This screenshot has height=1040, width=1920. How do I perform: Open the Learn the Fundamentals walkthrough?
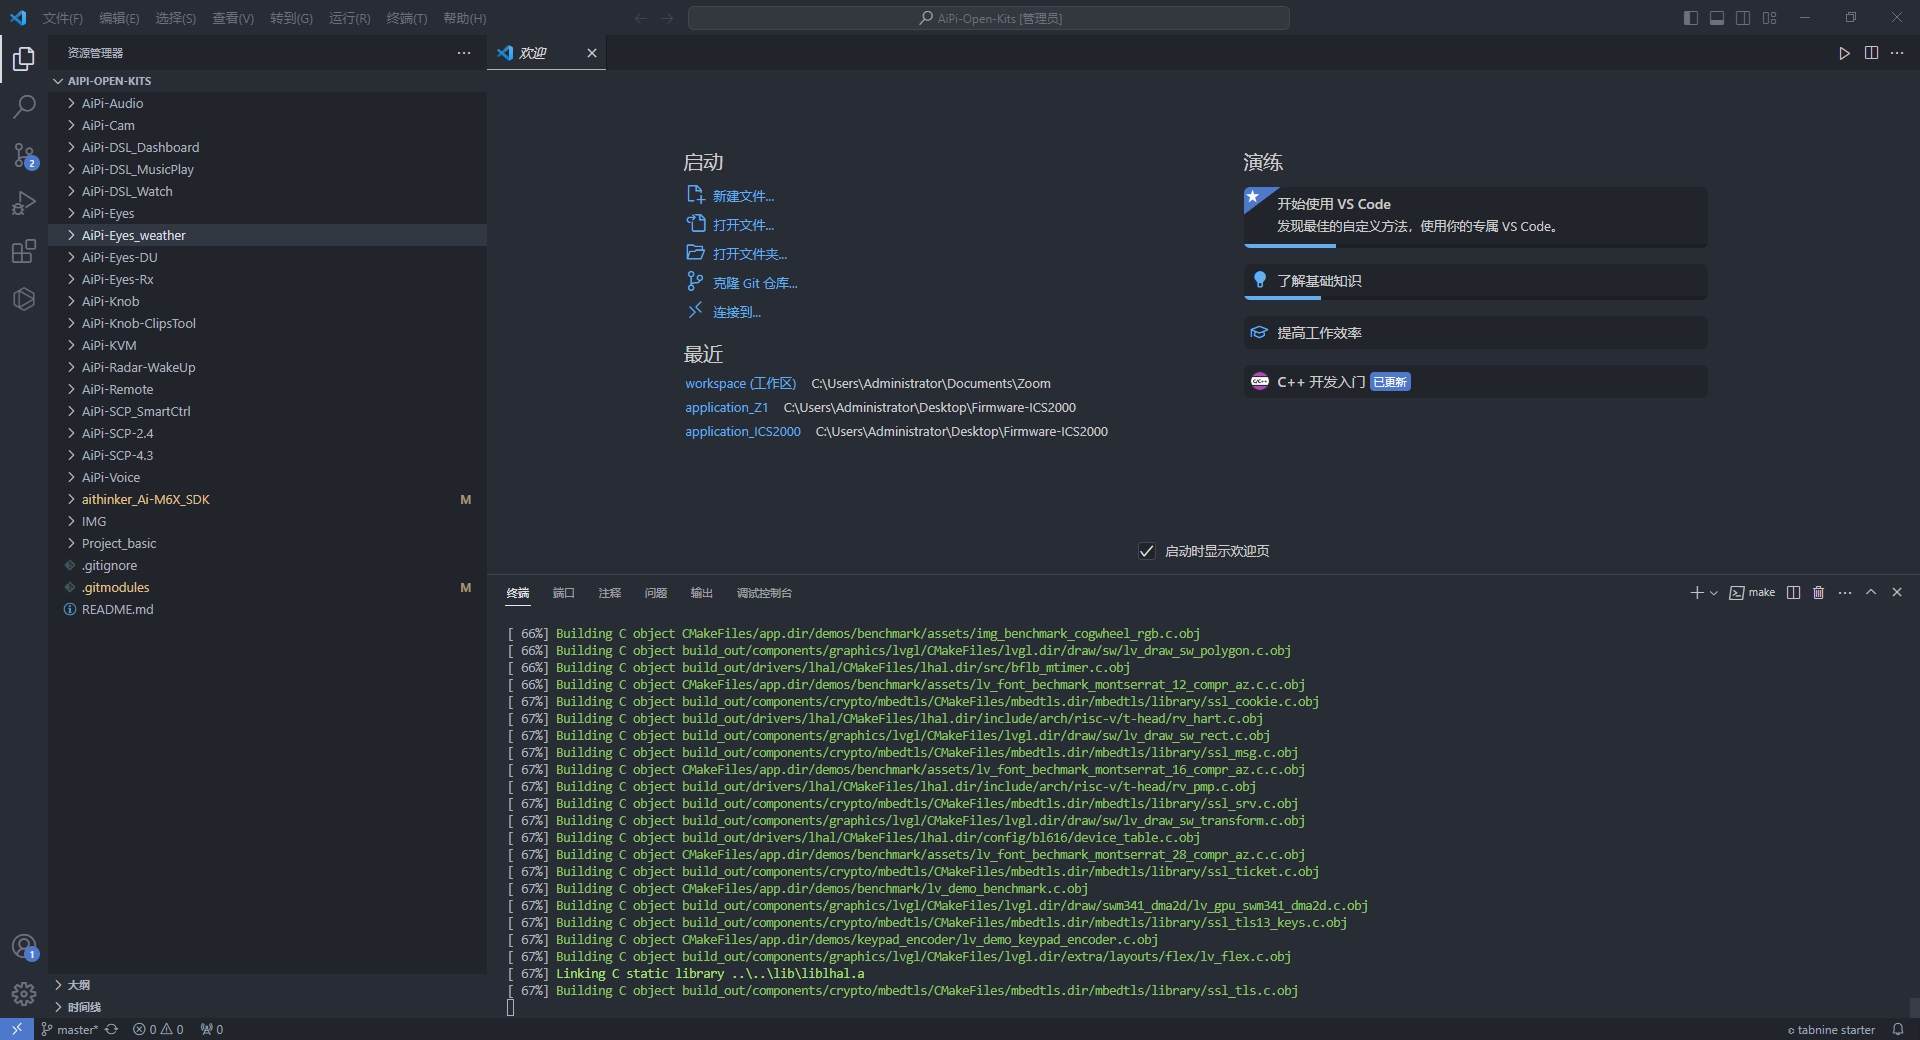(1475, 281)
